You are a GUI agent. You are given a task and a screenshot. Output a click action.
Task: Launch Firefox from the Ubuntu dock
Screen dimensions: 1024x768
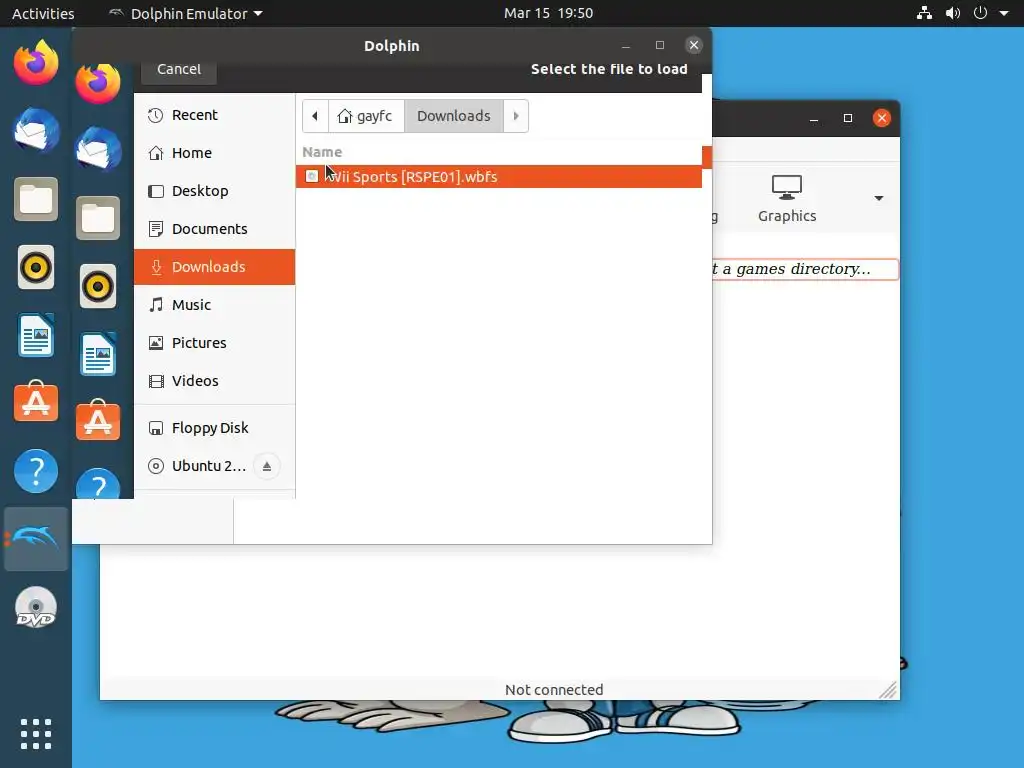[x=36, y=62]
